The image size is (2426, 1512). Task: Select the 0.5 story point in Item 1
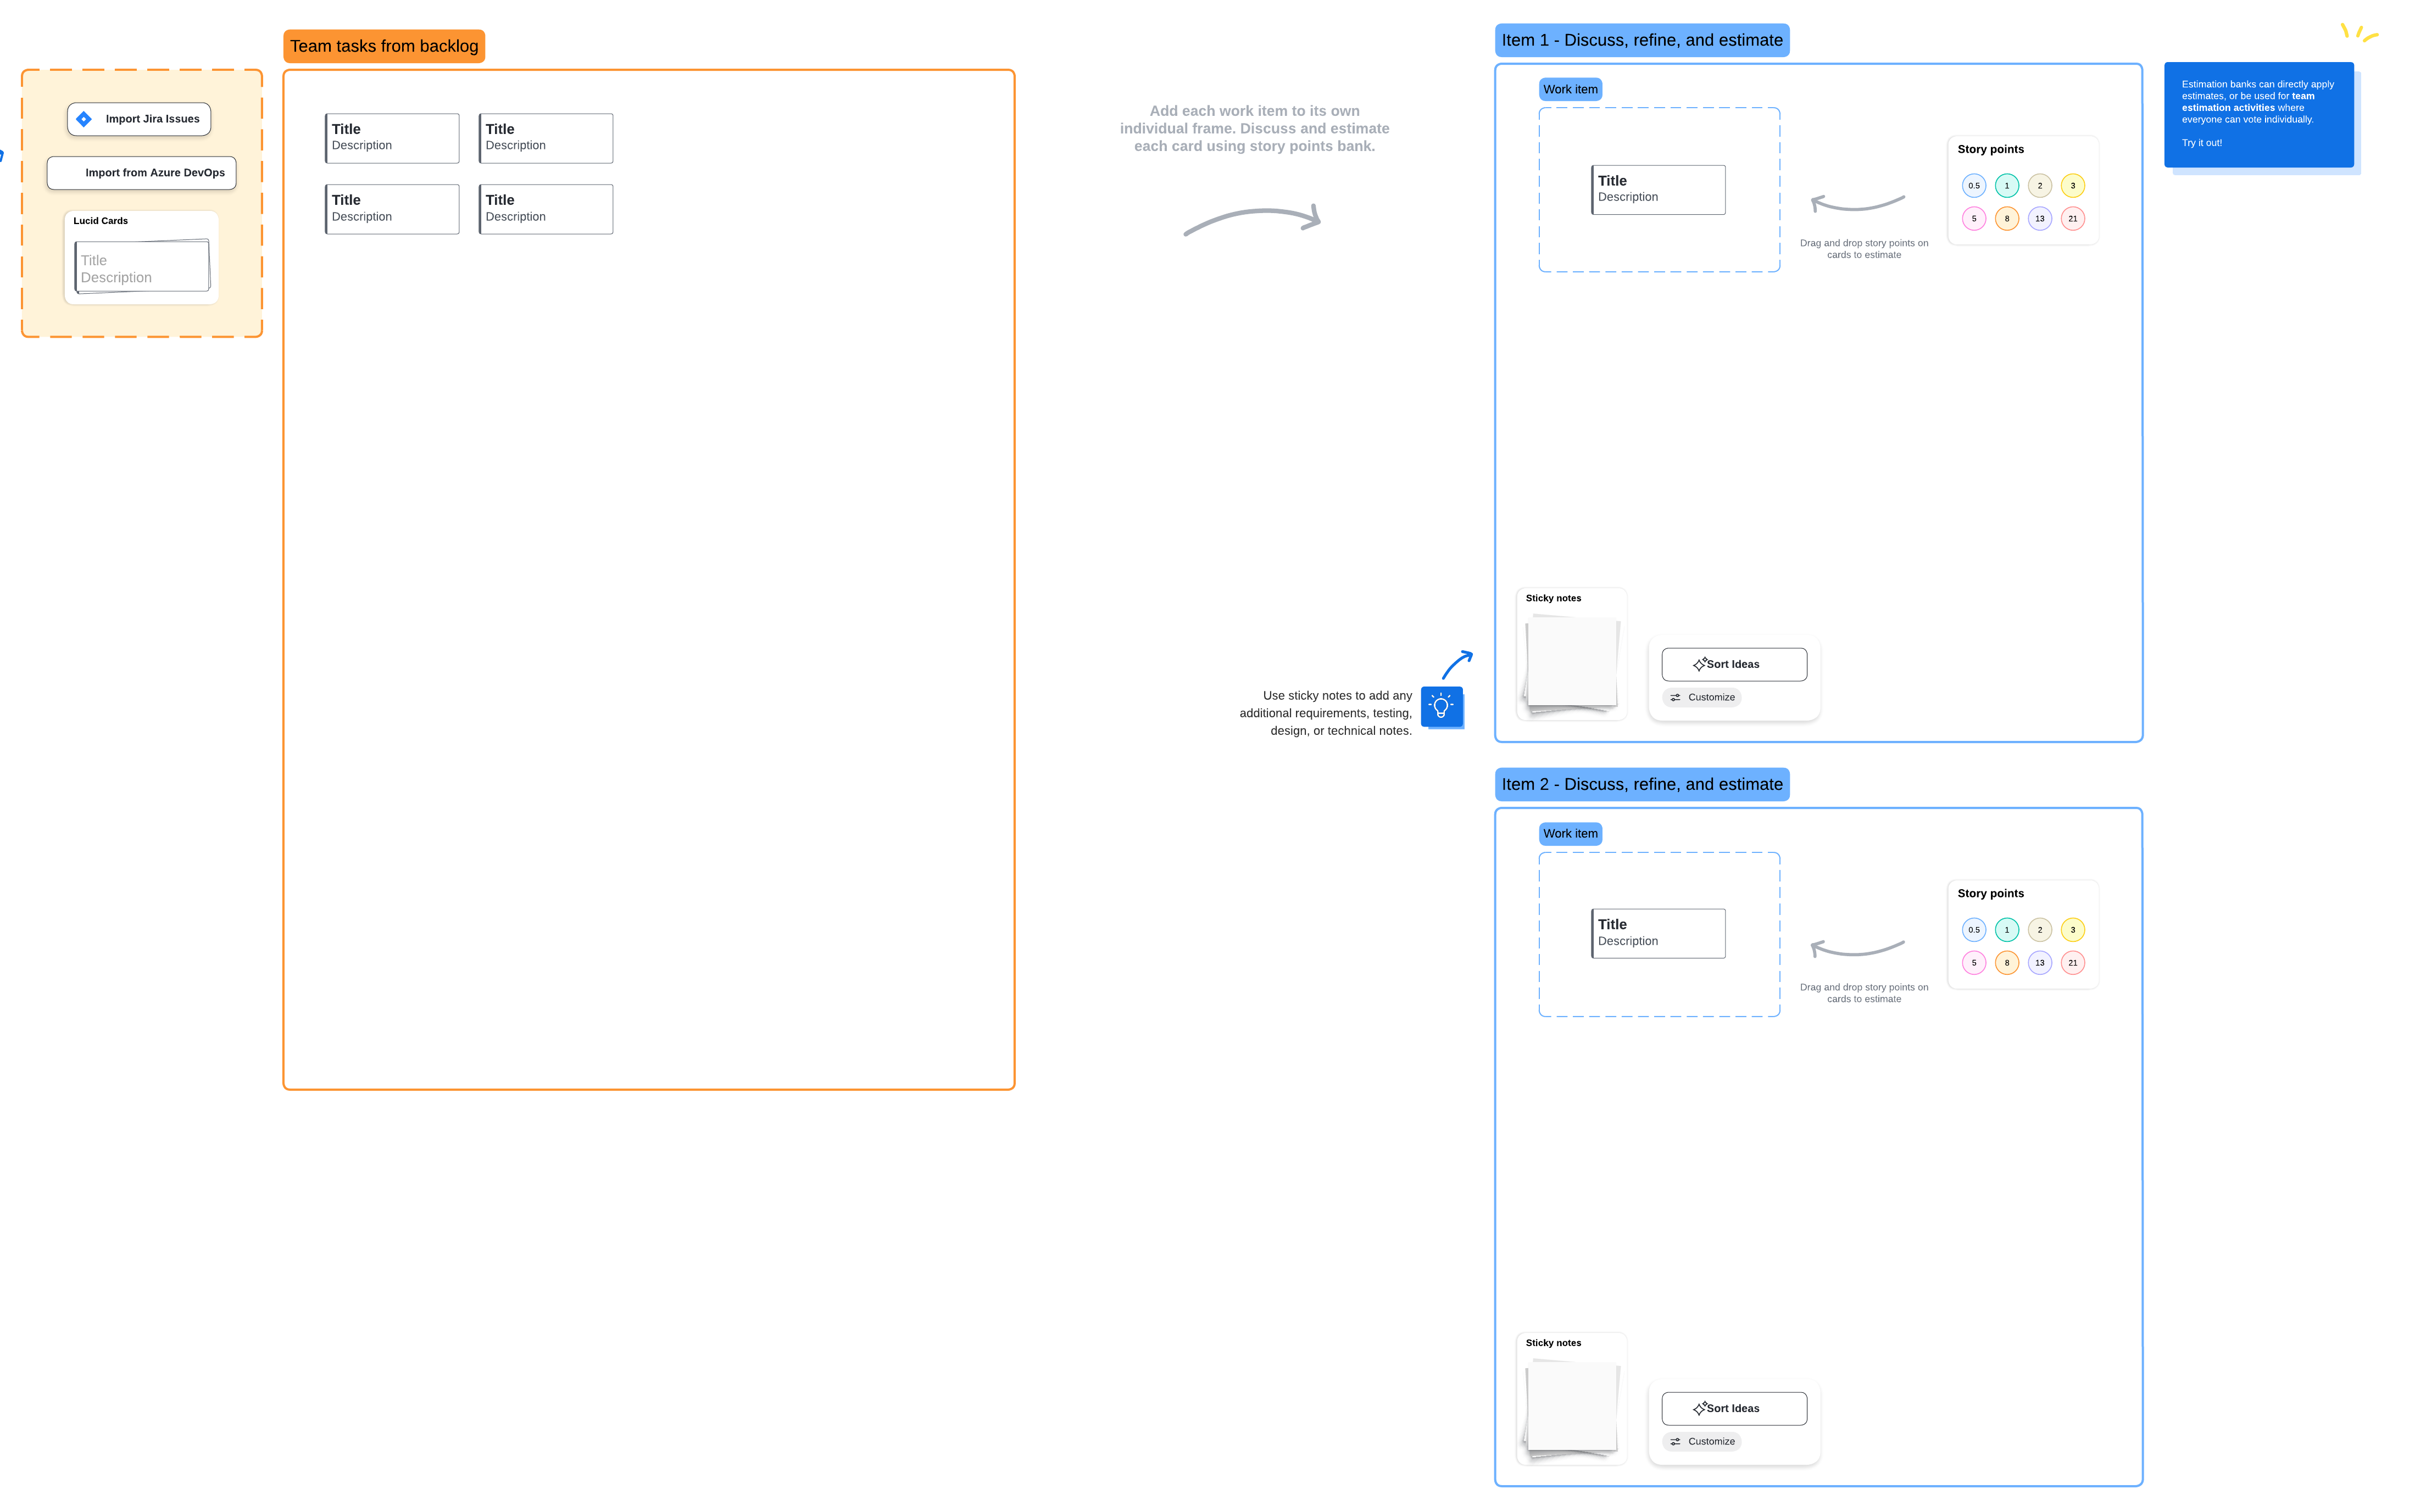pyautogui.click(x=1973, y=186)
